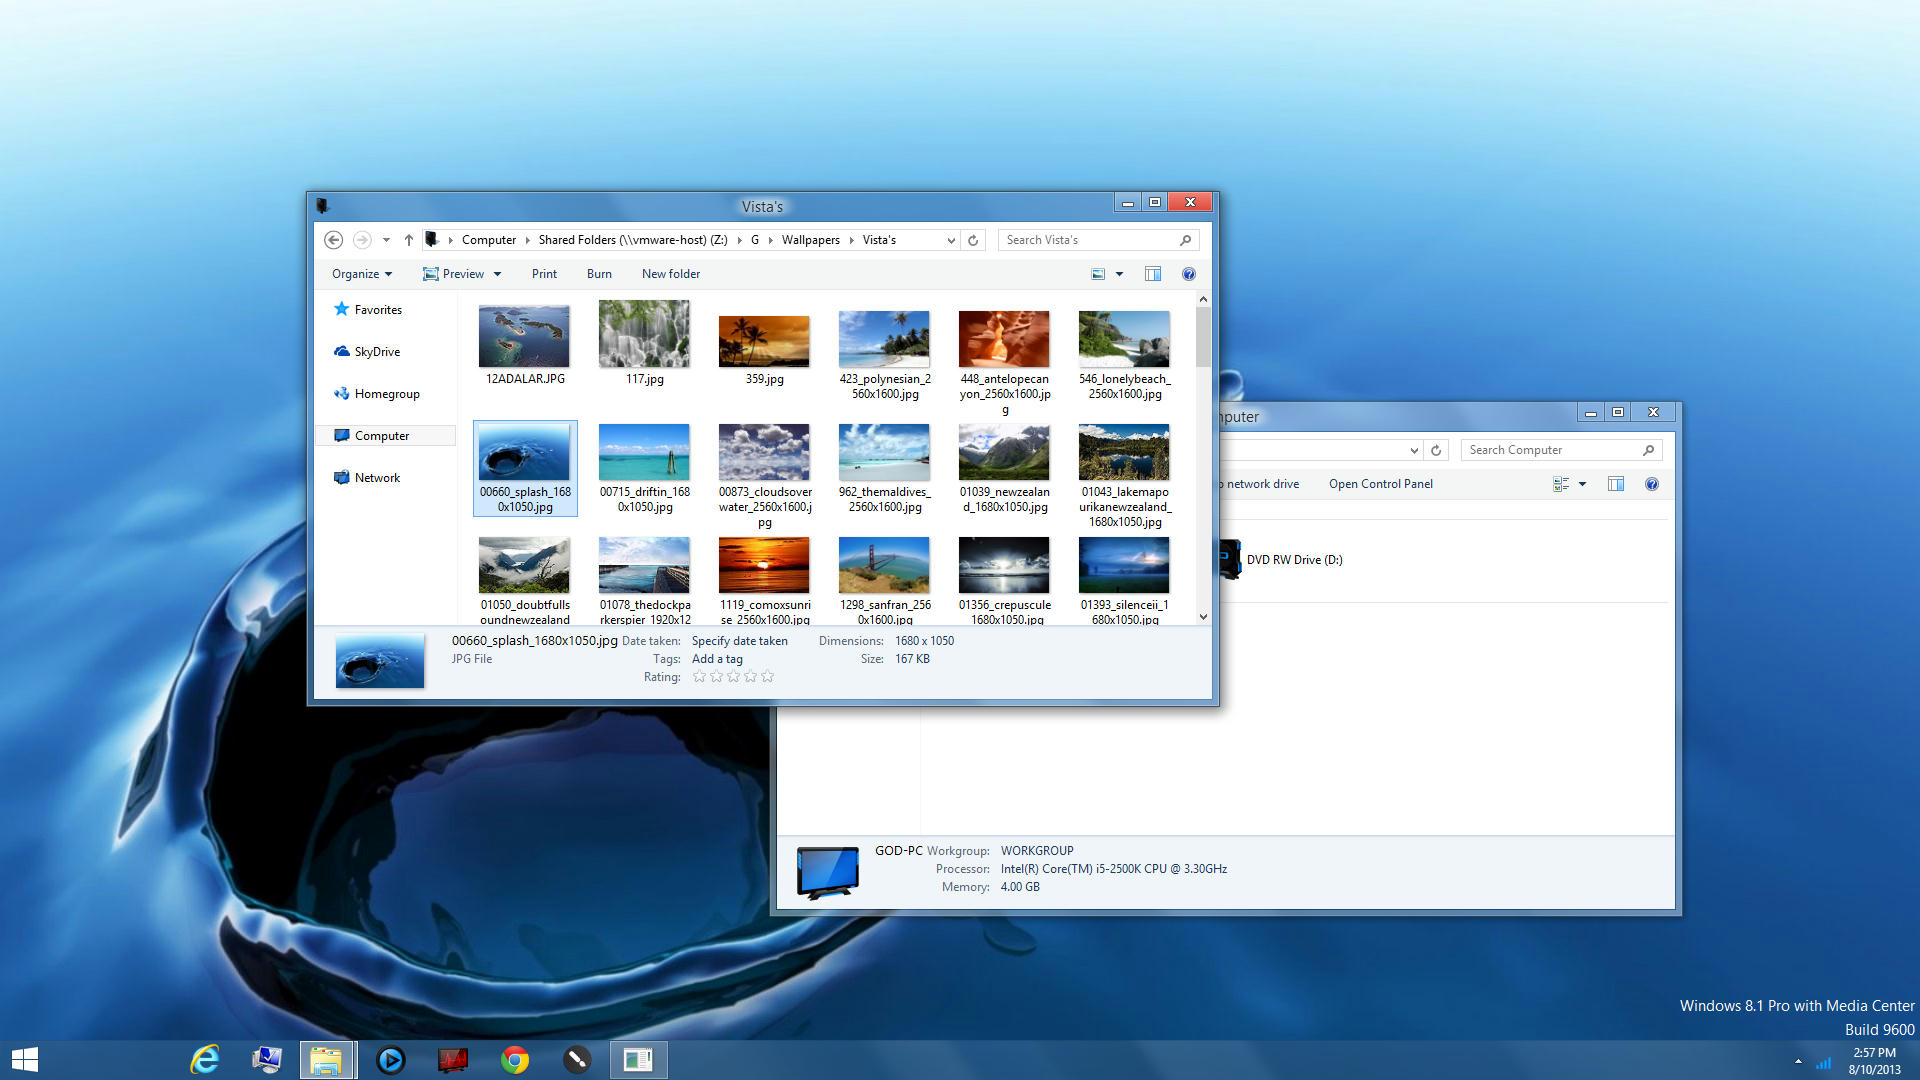Open the Preview dropdown arrow
The image size is (1920, 1080).
click(497, 274)
